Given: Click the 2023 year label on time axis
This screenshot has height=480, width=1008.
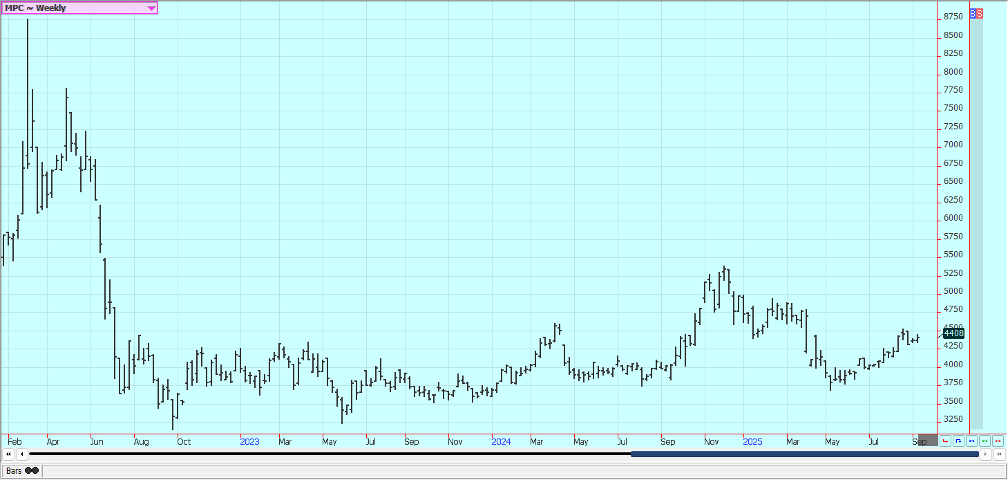Looking at the screenshot, I should [249, 442].
